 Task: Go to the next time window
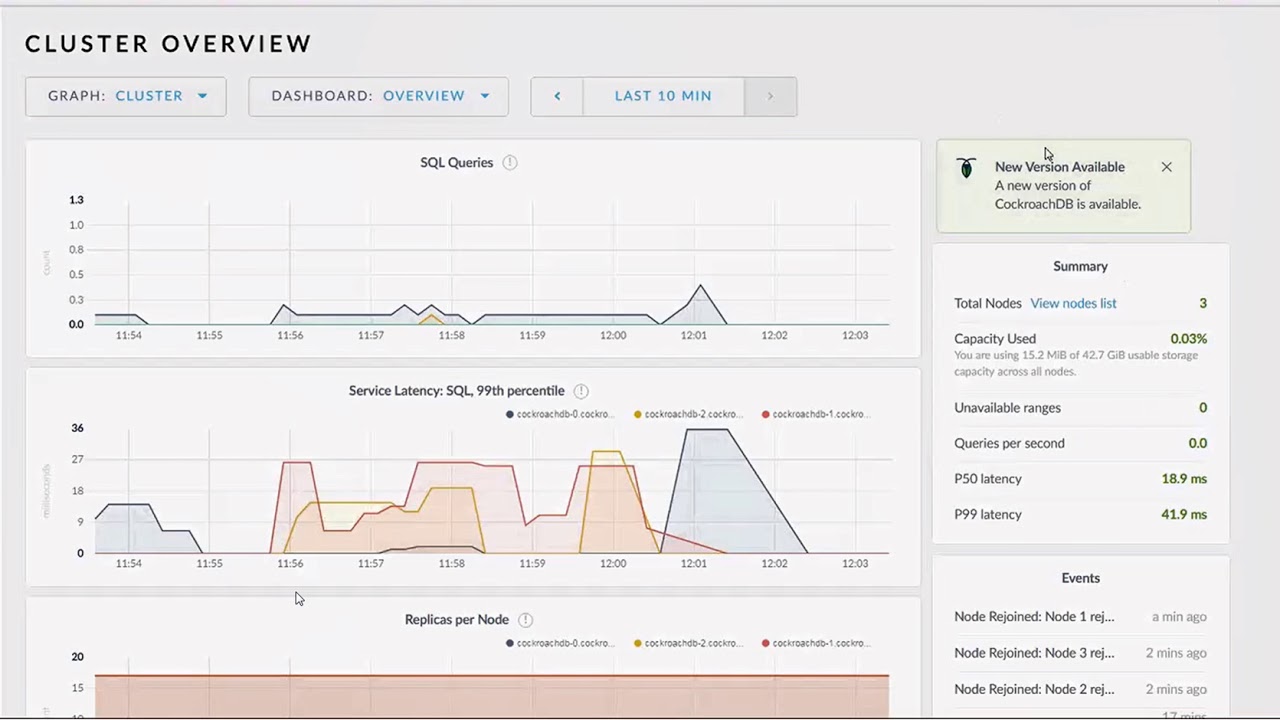770,96
